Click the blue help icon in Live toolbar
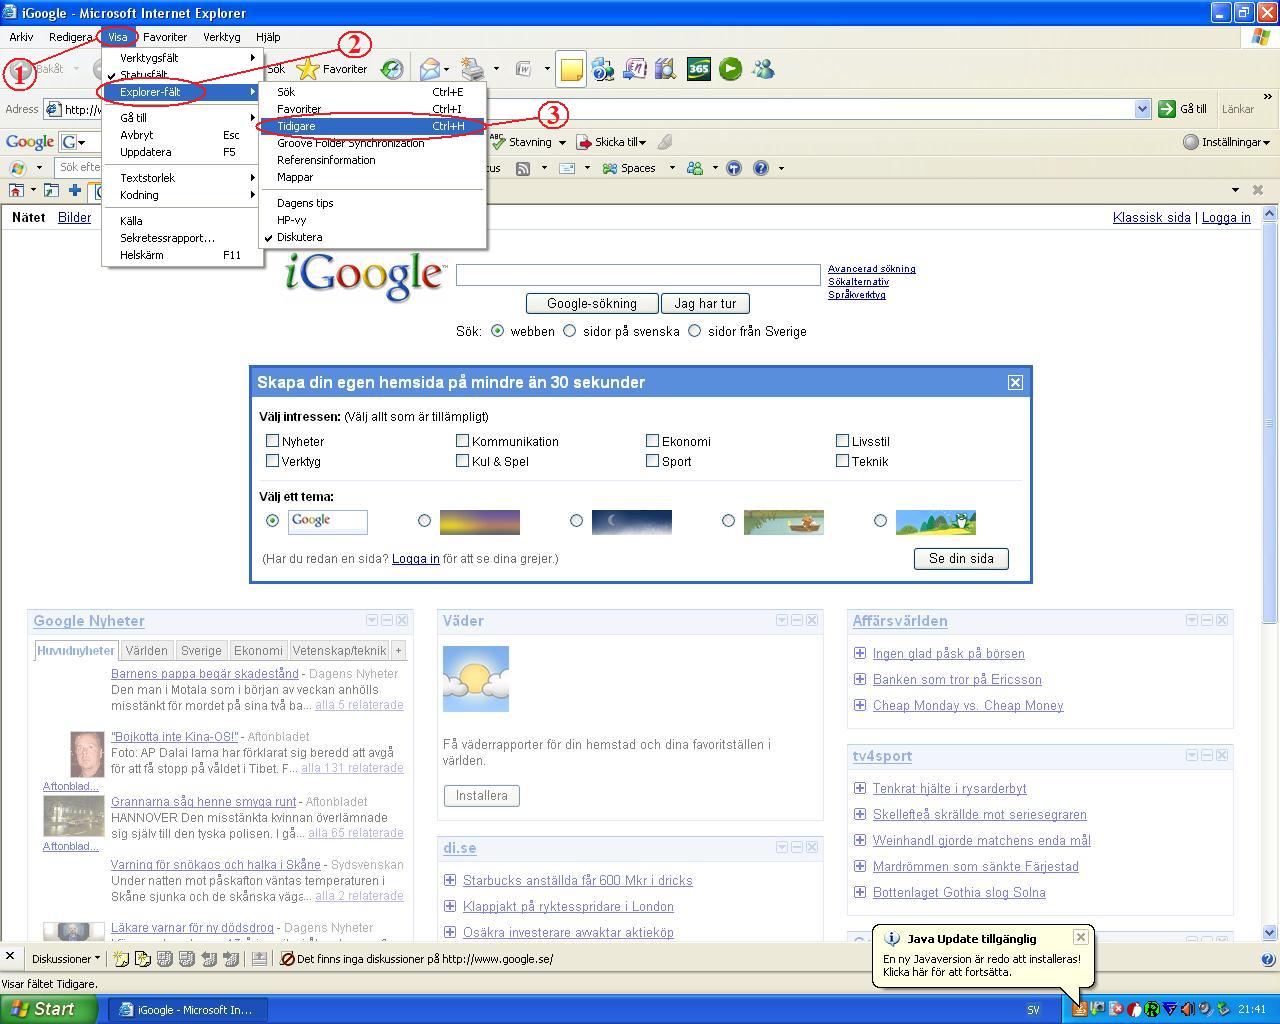This screenshot has width=1280, height=1024. point(760,168)
